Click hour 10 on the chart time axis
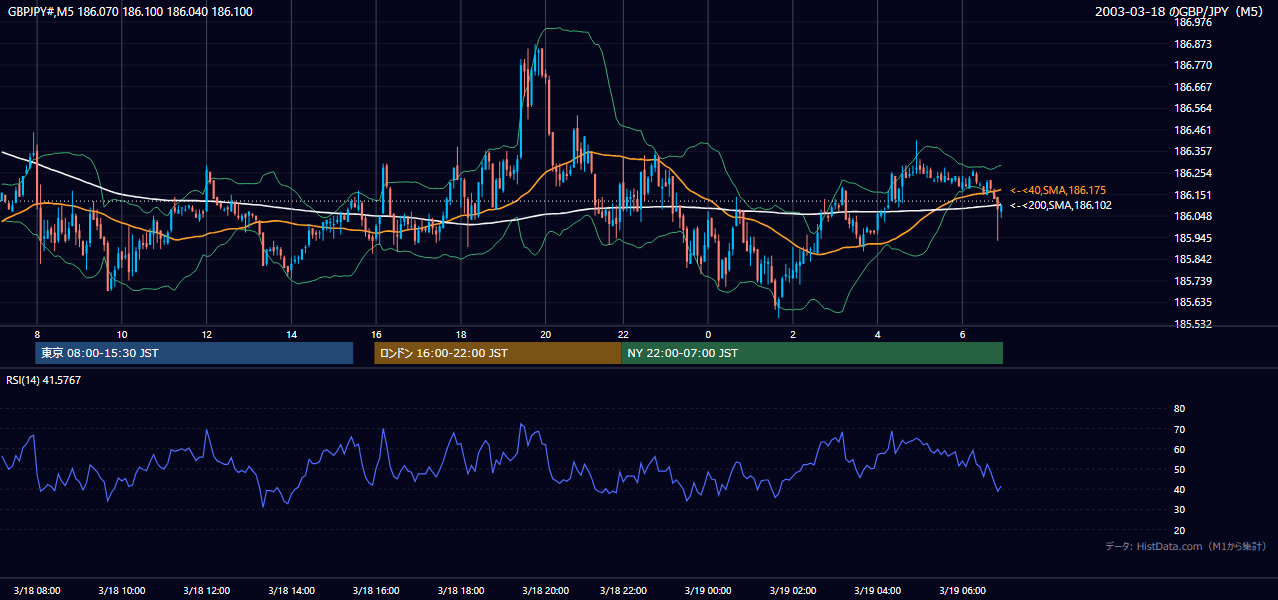Image resolution: width=1278 pixels, height=600 pixels. [121, 334]
